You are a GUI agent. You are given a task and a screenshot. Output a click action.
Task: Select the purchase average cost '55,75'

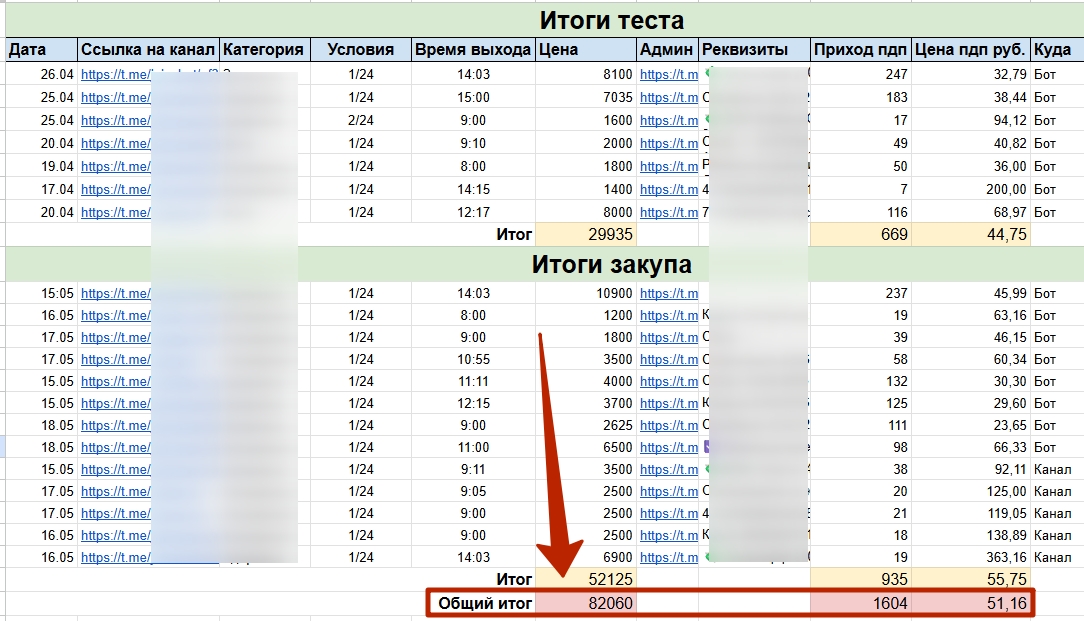point(971,580)
